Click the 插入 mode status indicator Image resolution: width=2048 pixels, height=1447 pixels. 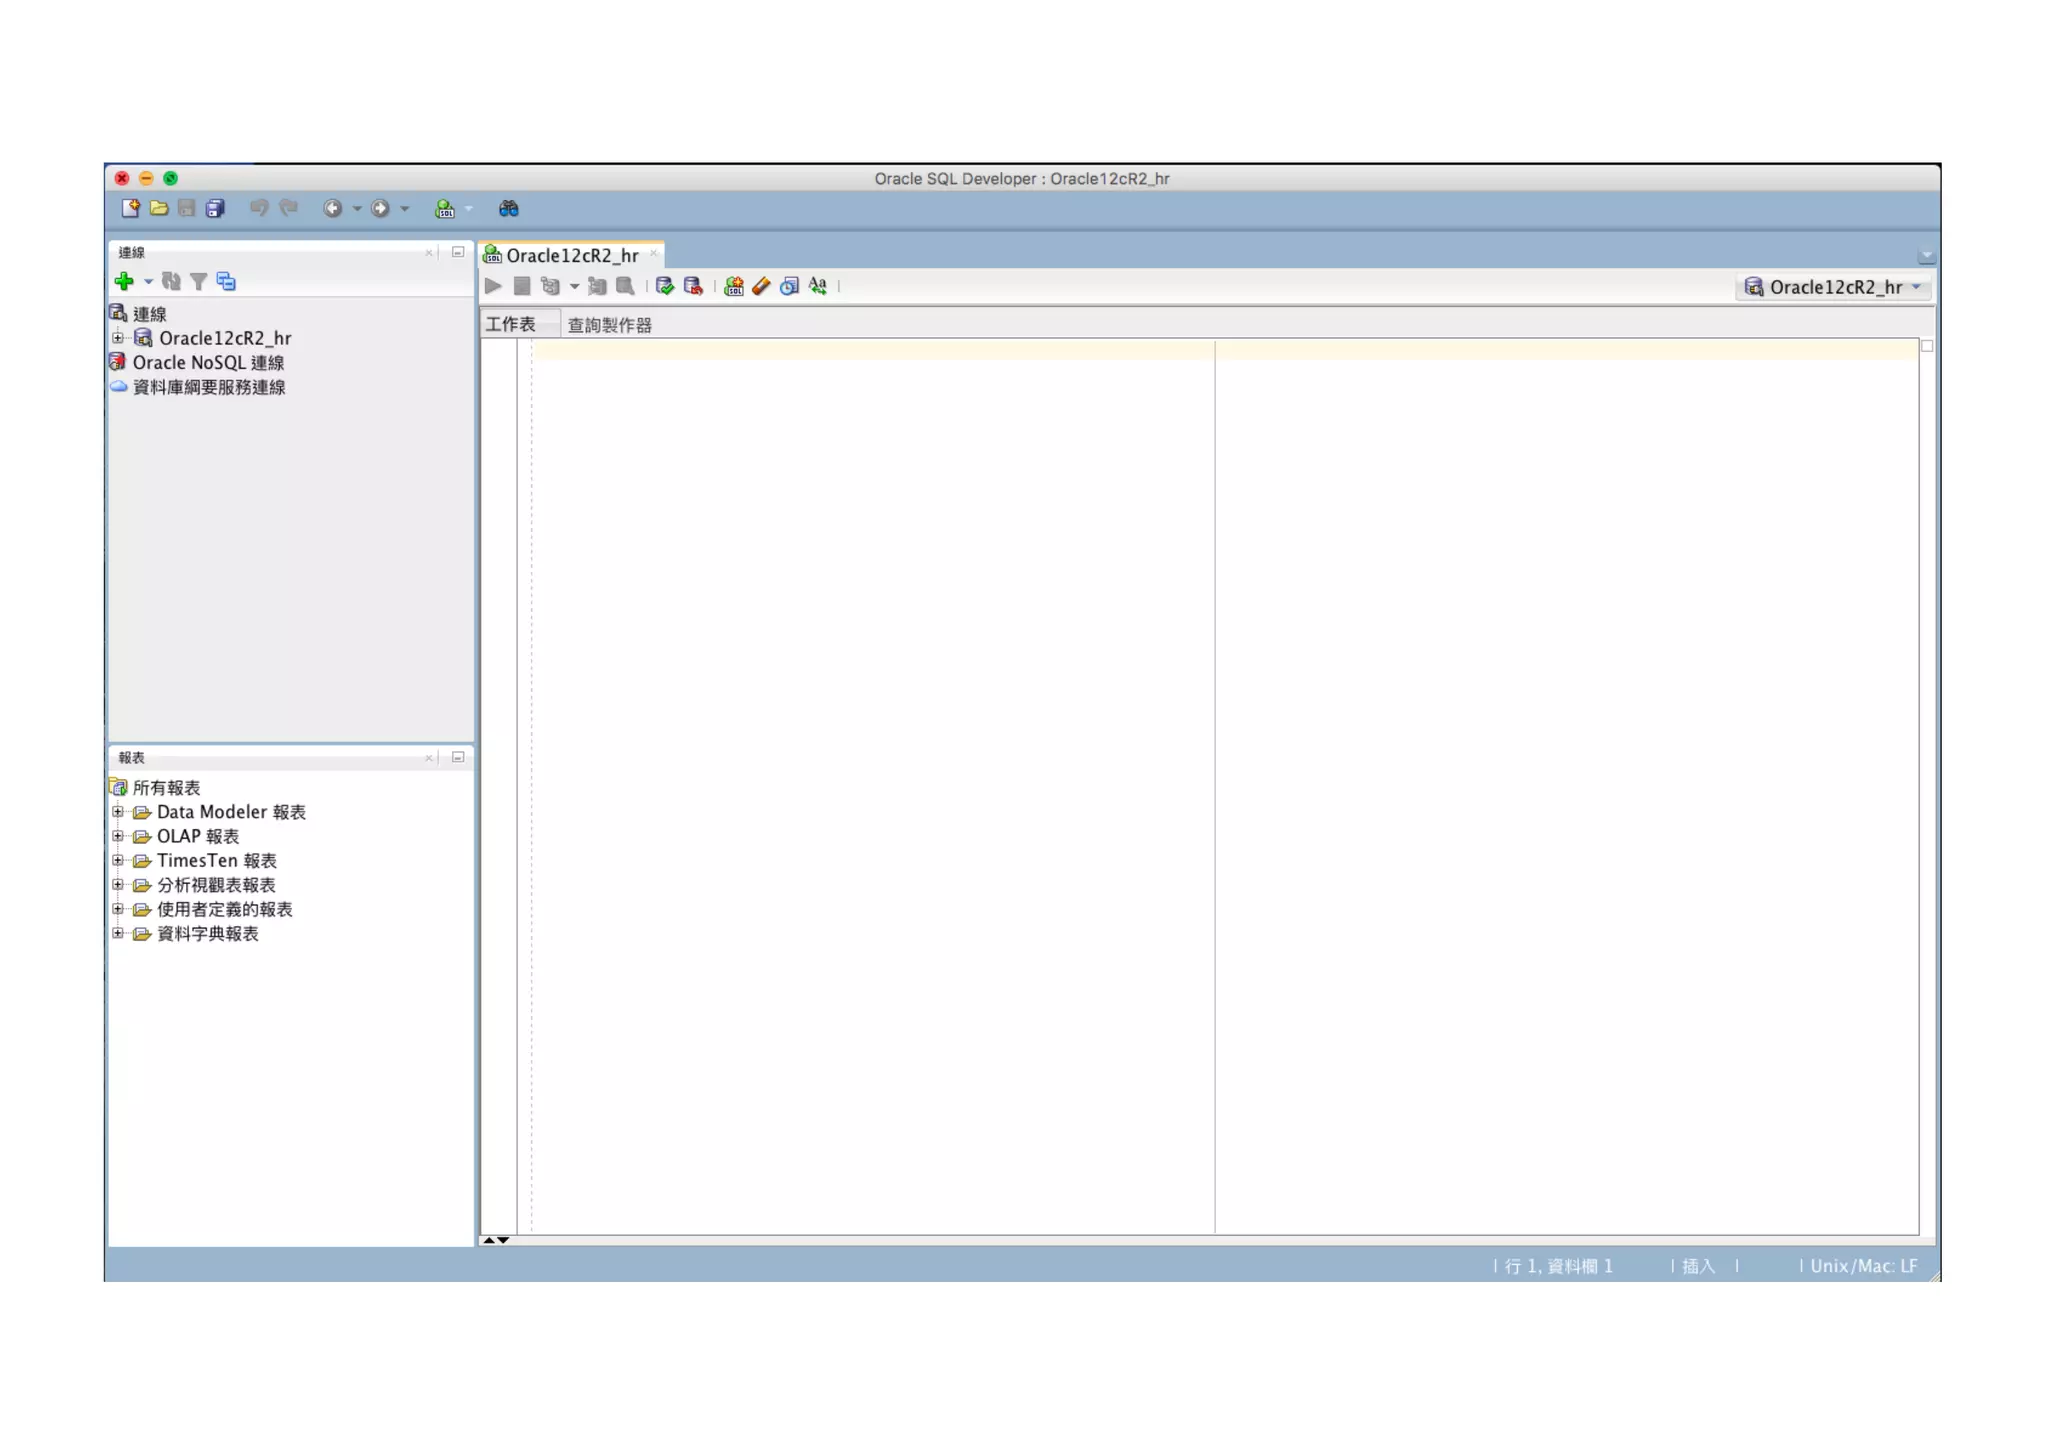1698,1266
